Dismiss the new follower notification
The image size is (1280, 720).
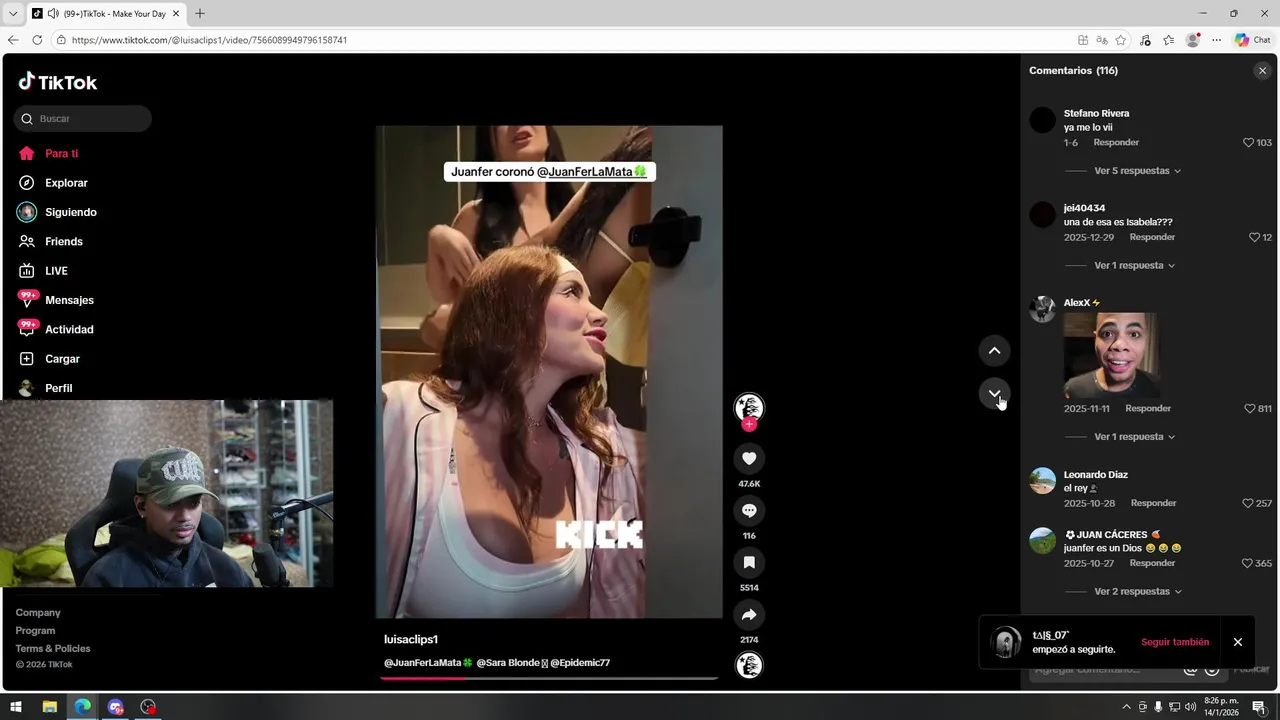pyautogui.click(x=1238, y=642)
